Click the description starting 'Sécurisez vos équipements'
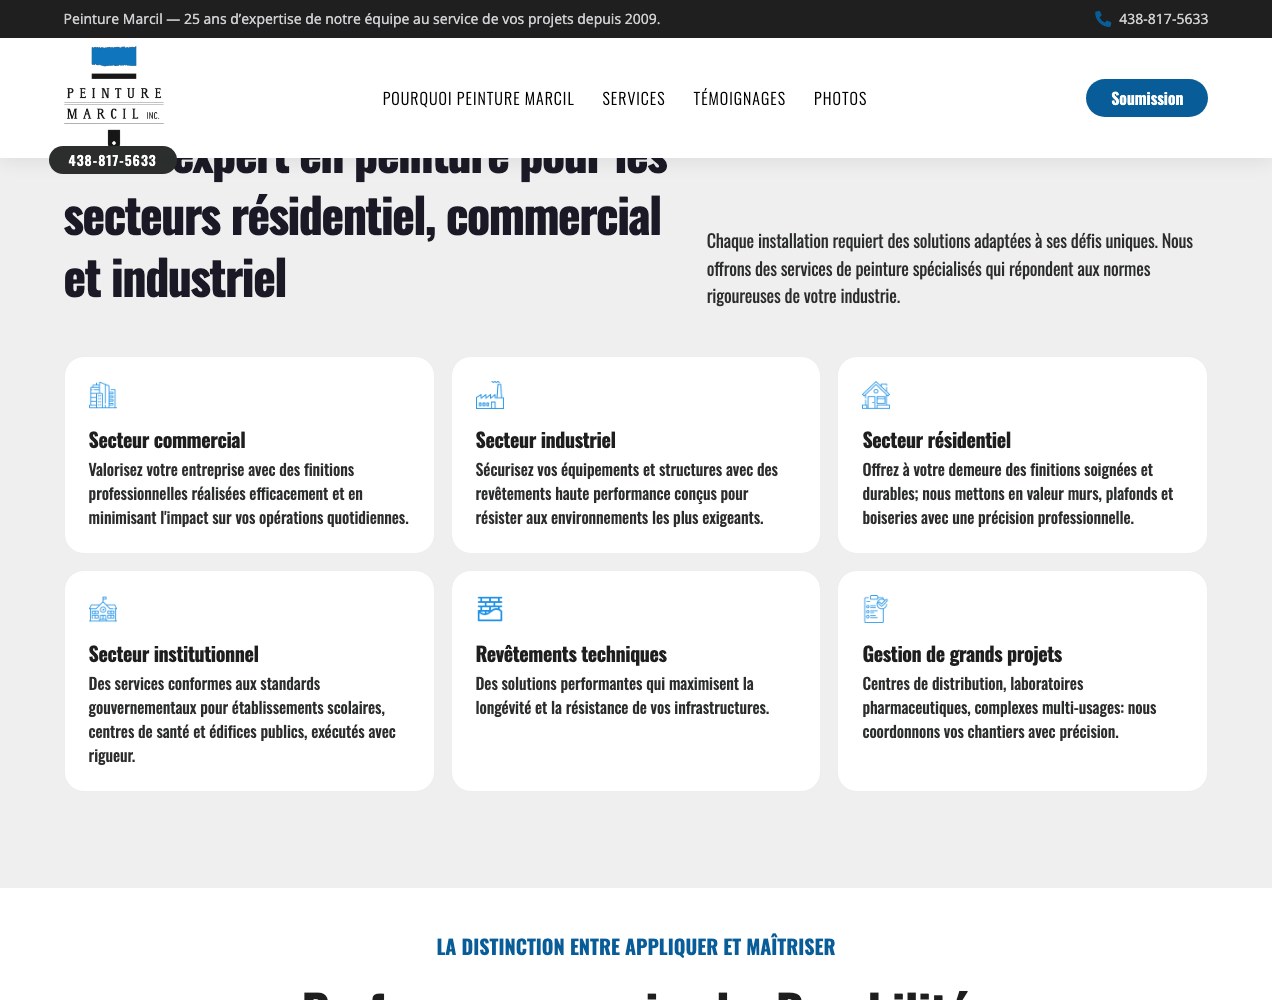This screenshot has height=1000, width=1272. (627, 494)
